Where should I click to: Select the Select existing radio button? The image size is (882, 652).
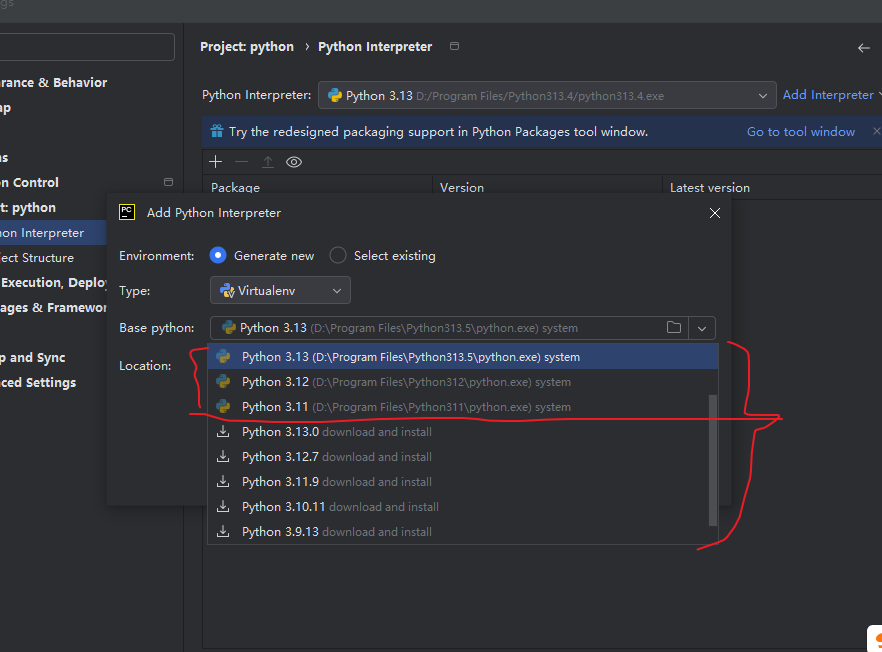338,255
